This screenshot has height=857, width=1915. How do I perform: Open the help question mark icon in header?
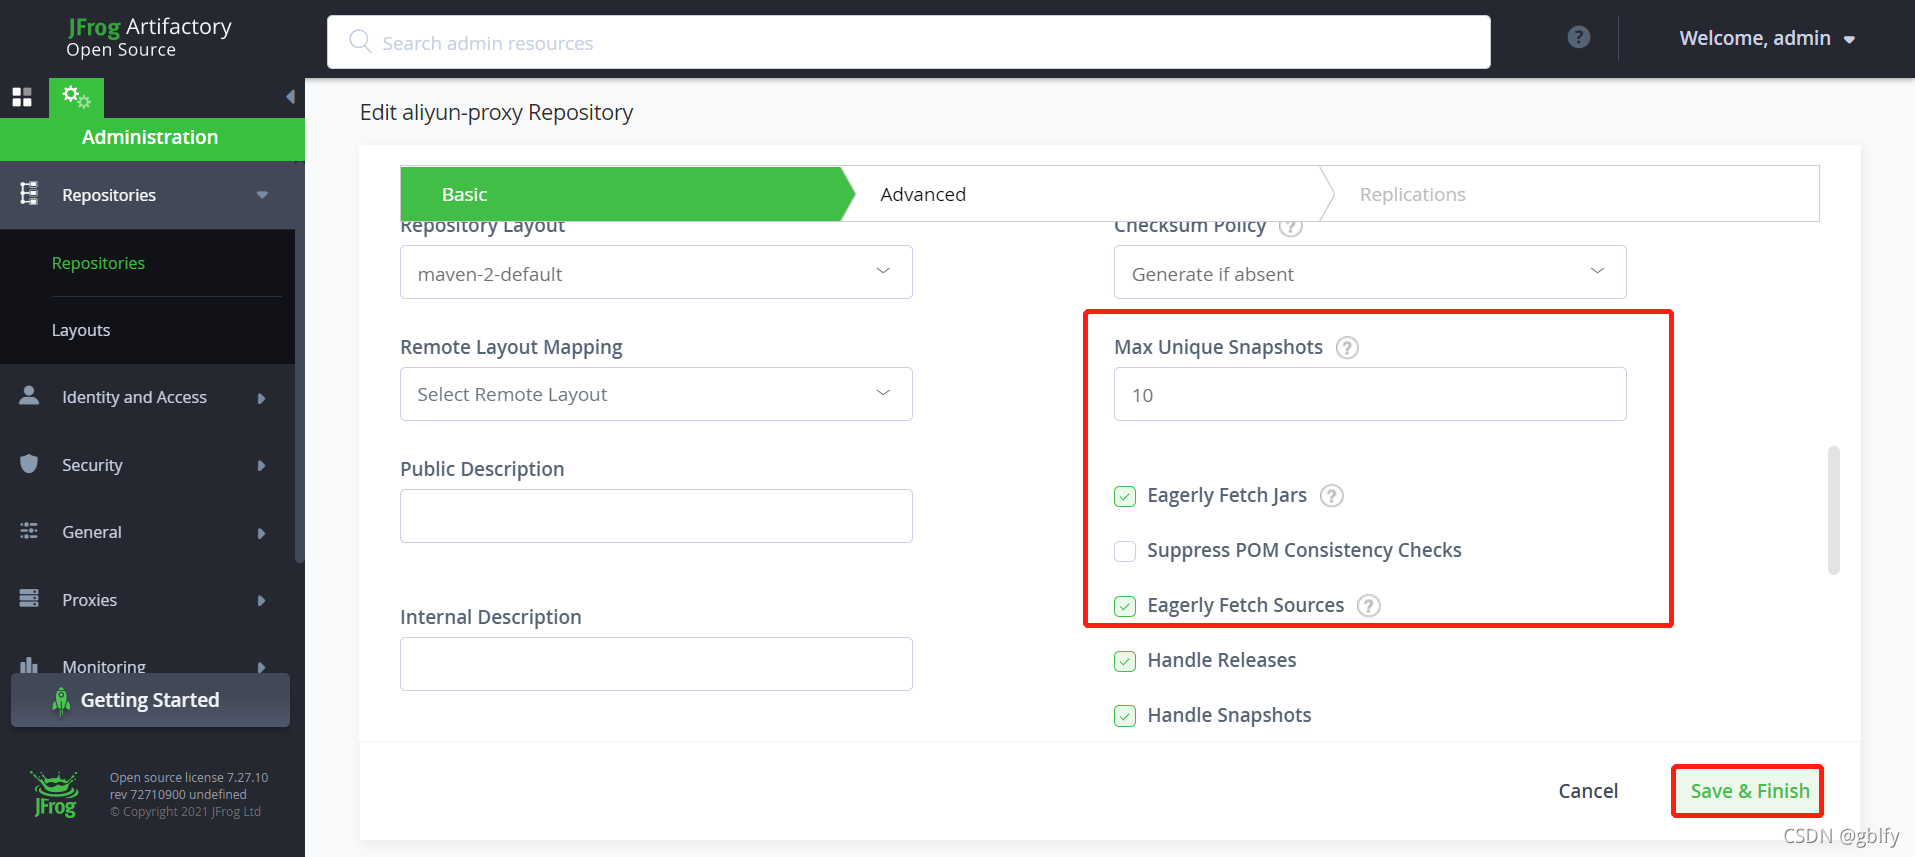click(1578, 37)
